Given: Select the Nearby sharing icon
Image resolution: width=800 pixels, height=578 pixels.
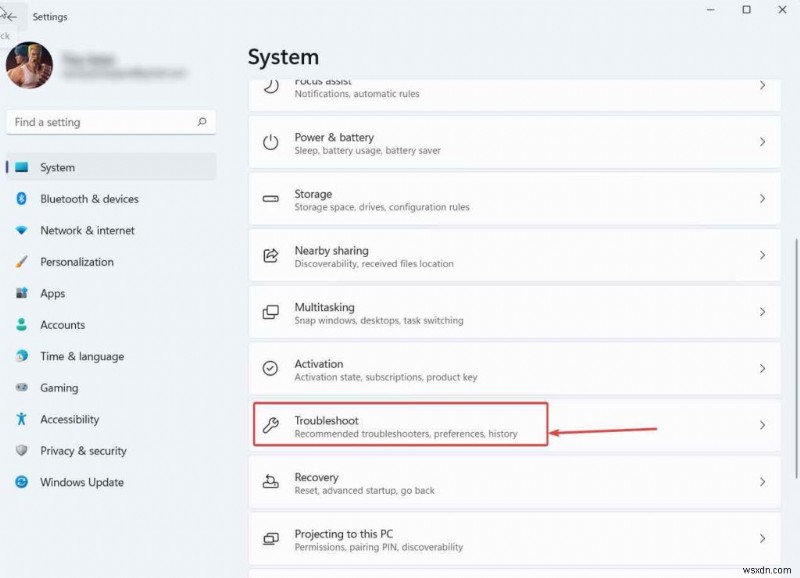Looking at the screenshot, I should point(269,255).
